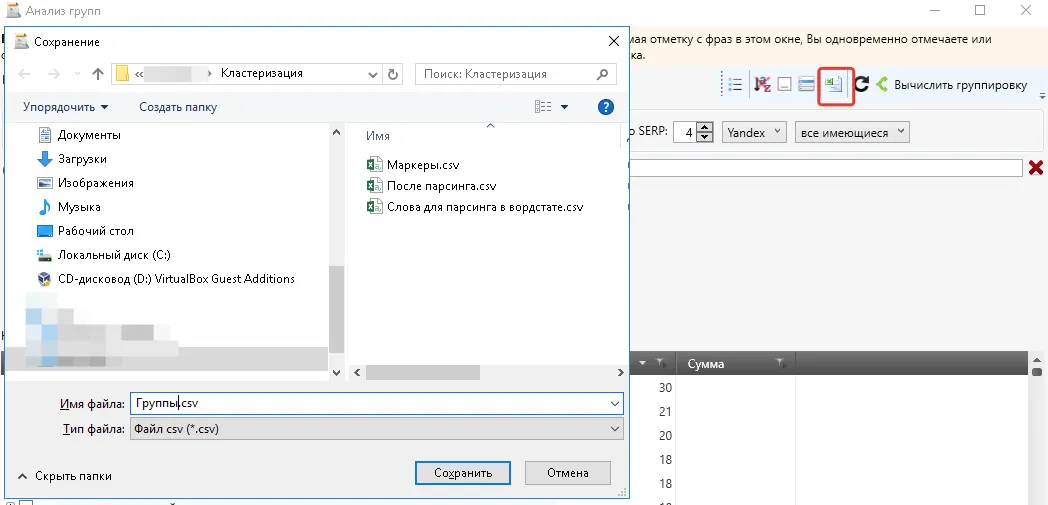Click the black refresh arrow in toolbar
This screenshot has width=1048, height=505.
(862, 84)
